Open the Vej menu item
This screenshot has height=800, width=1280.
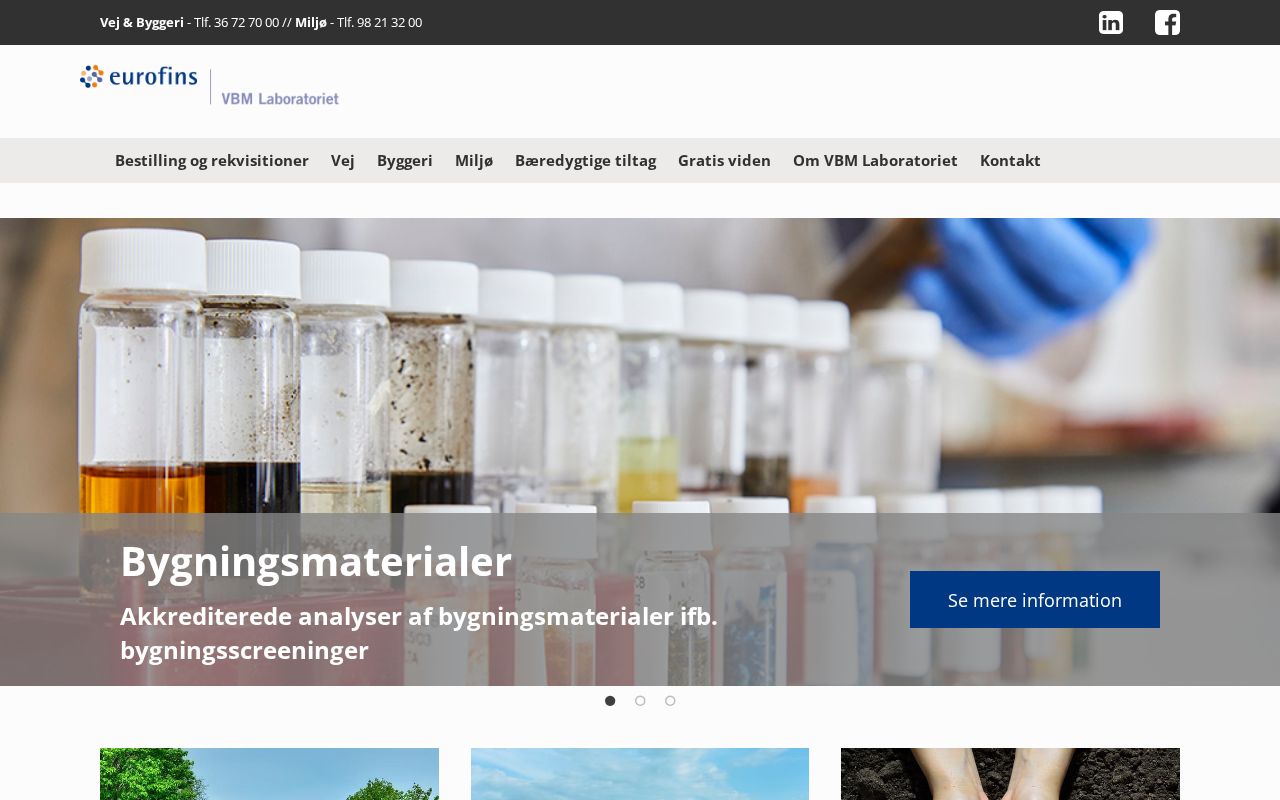point(343,160)
